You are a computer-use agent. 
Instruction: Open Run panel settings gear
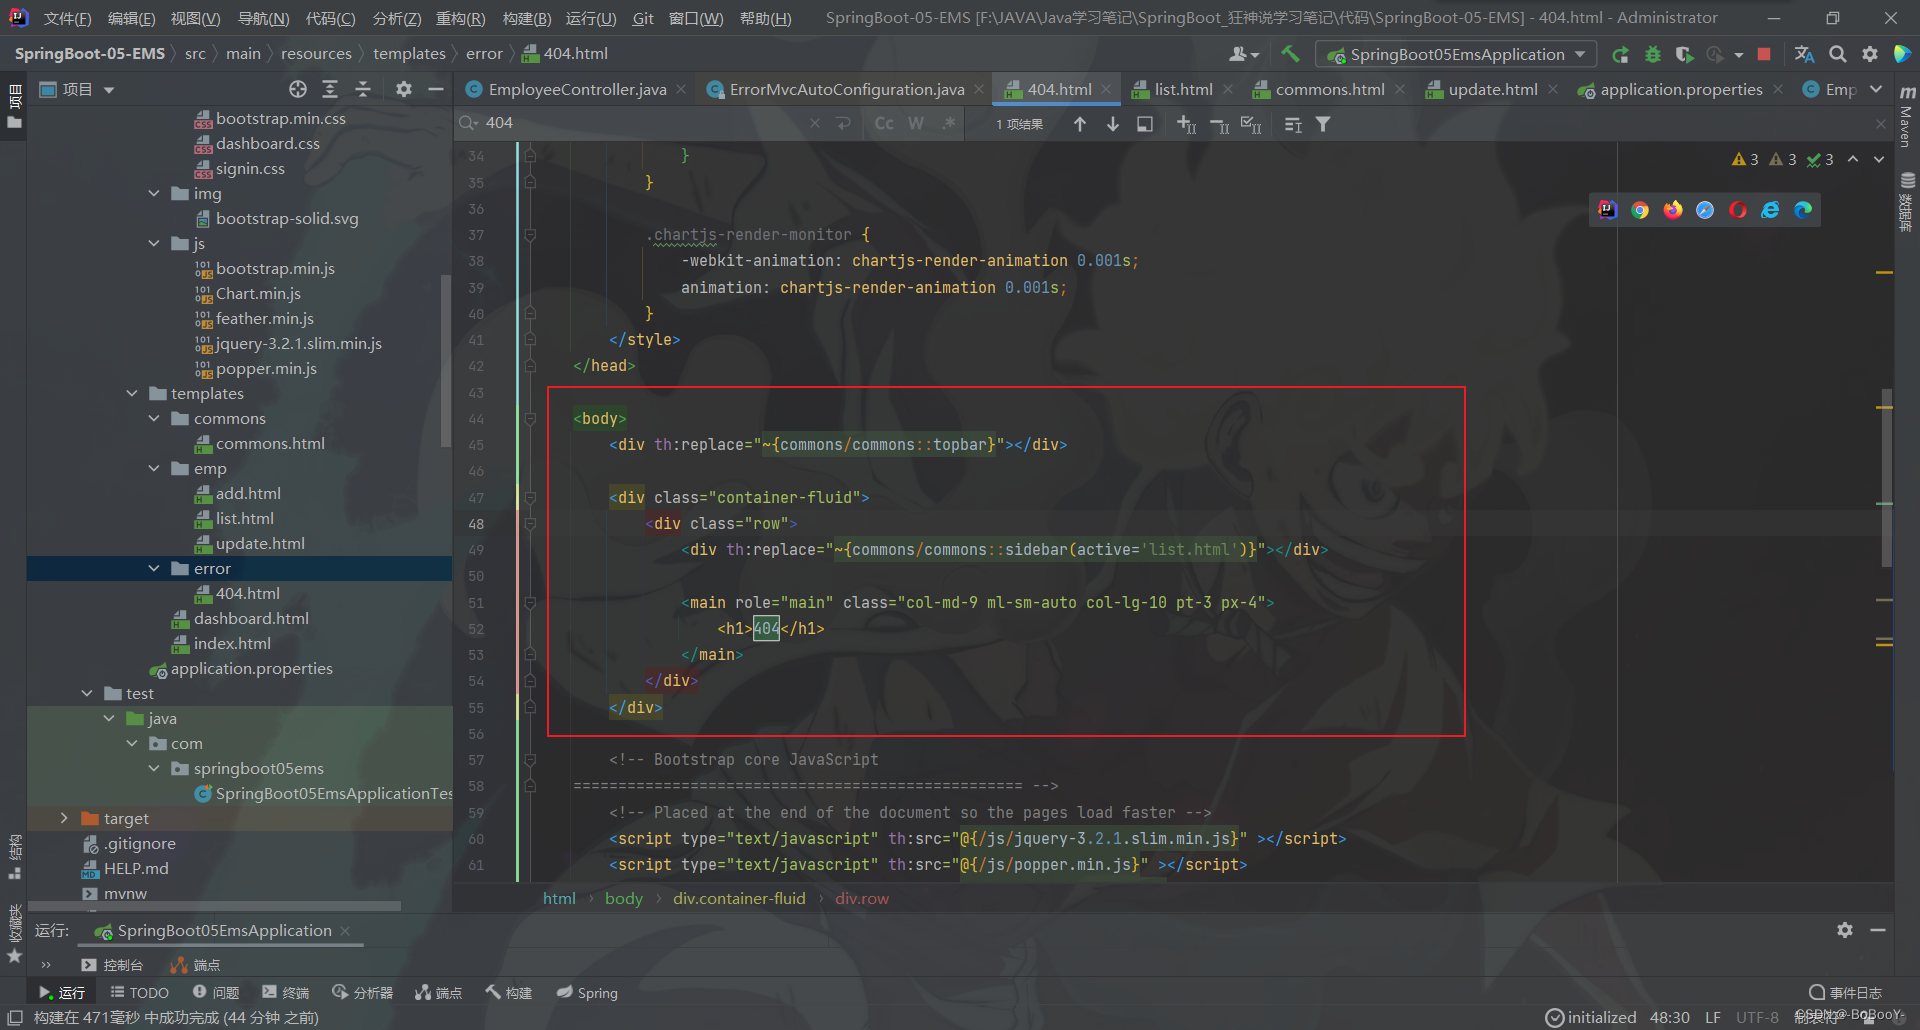point(1845,930)
